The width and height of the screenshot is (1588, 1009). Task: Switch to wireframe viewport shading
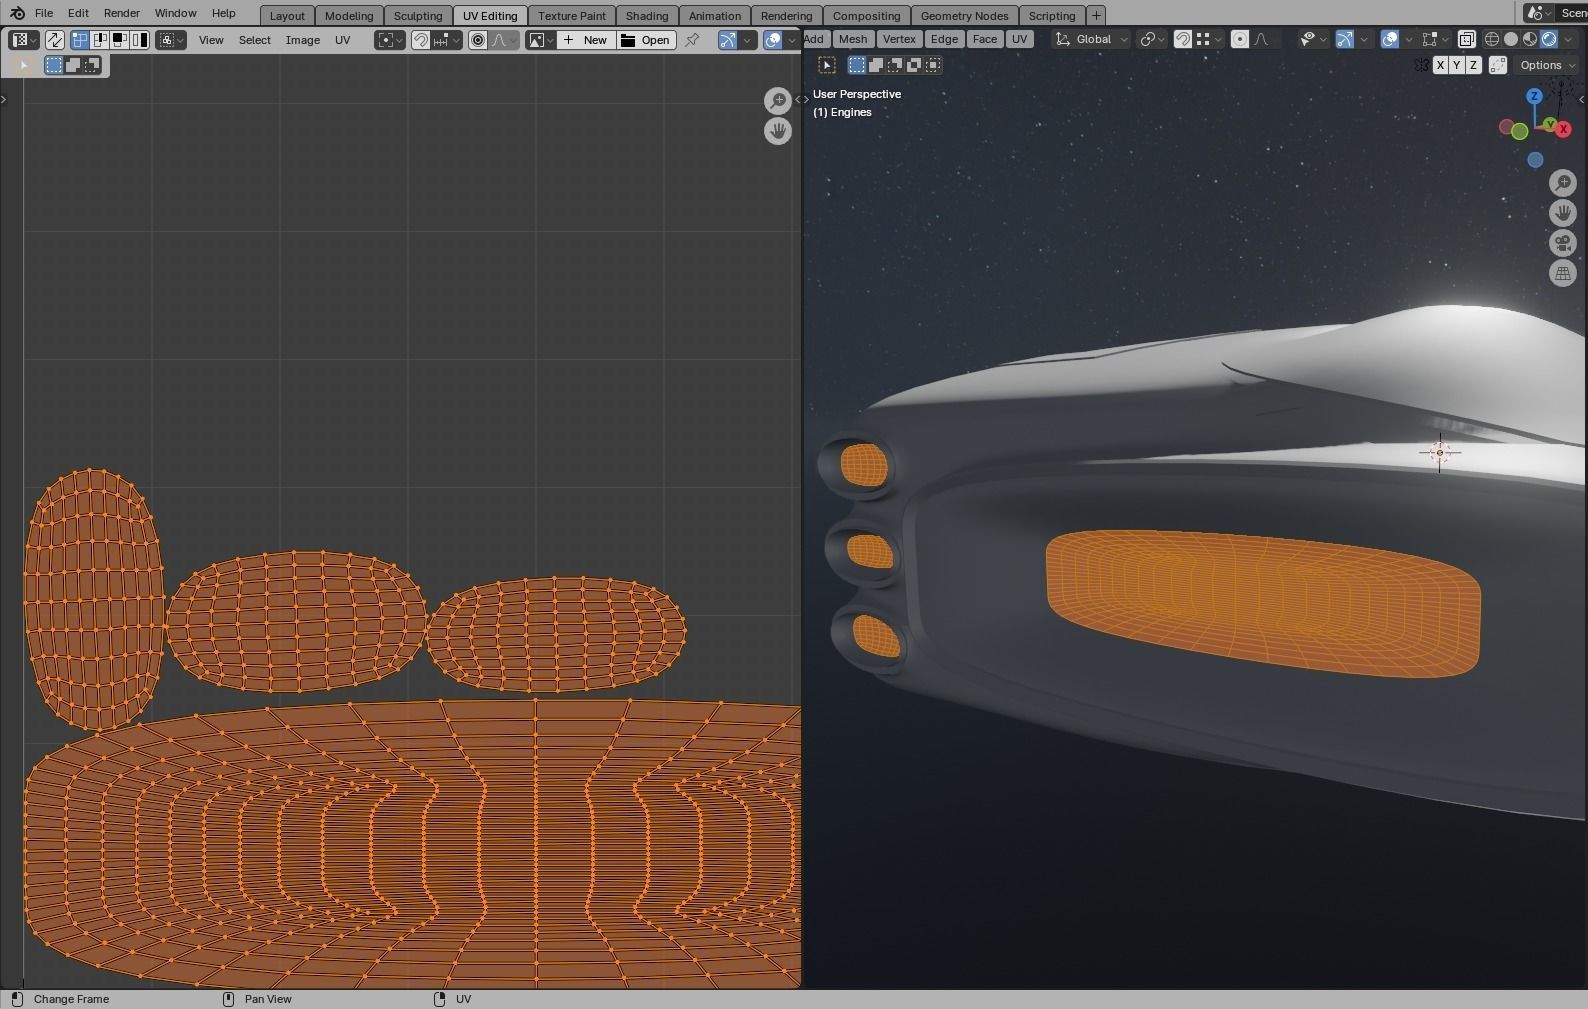[x=1492, y=39]
